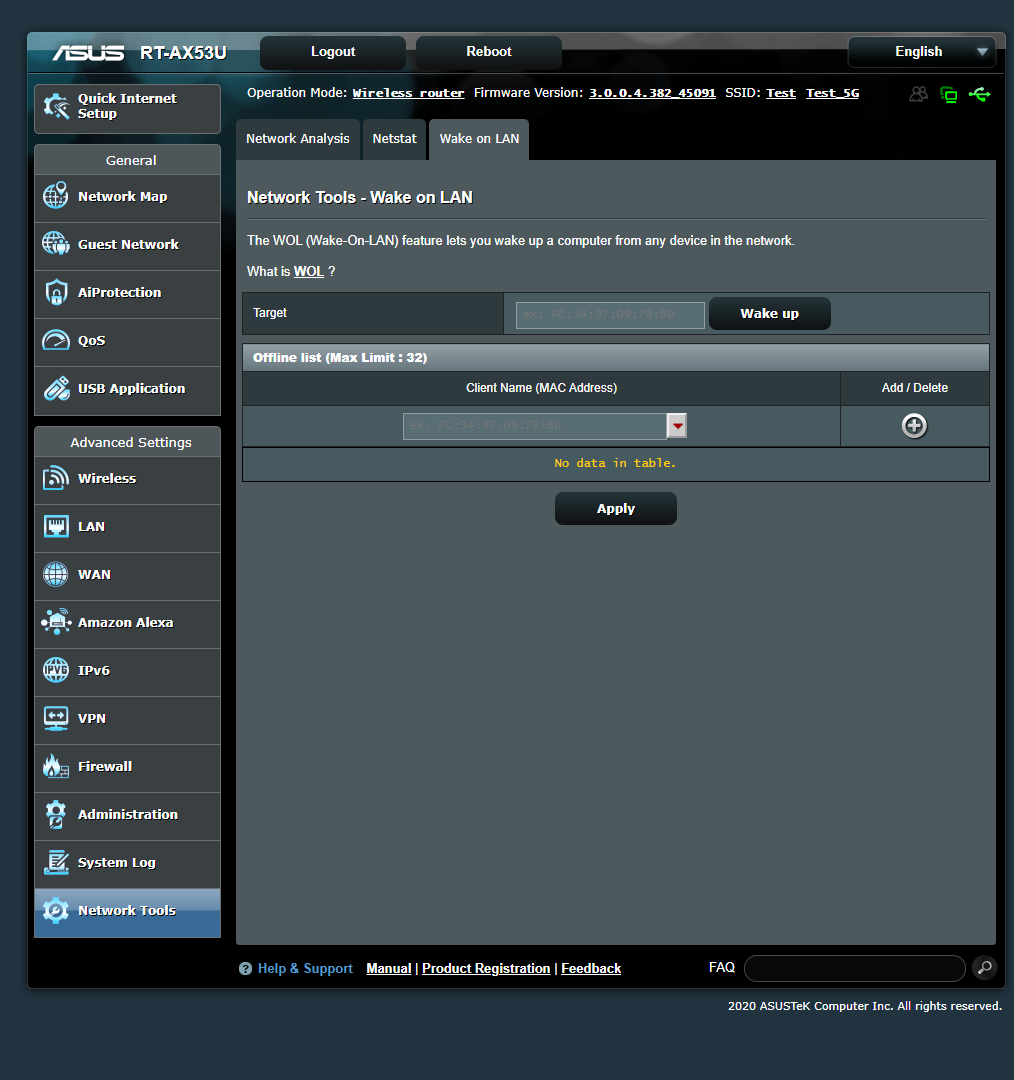The height and width of the screenshot is (1080, 1014).
Task: Click the Network Tools gear icon
Action: tap(56, 911)
